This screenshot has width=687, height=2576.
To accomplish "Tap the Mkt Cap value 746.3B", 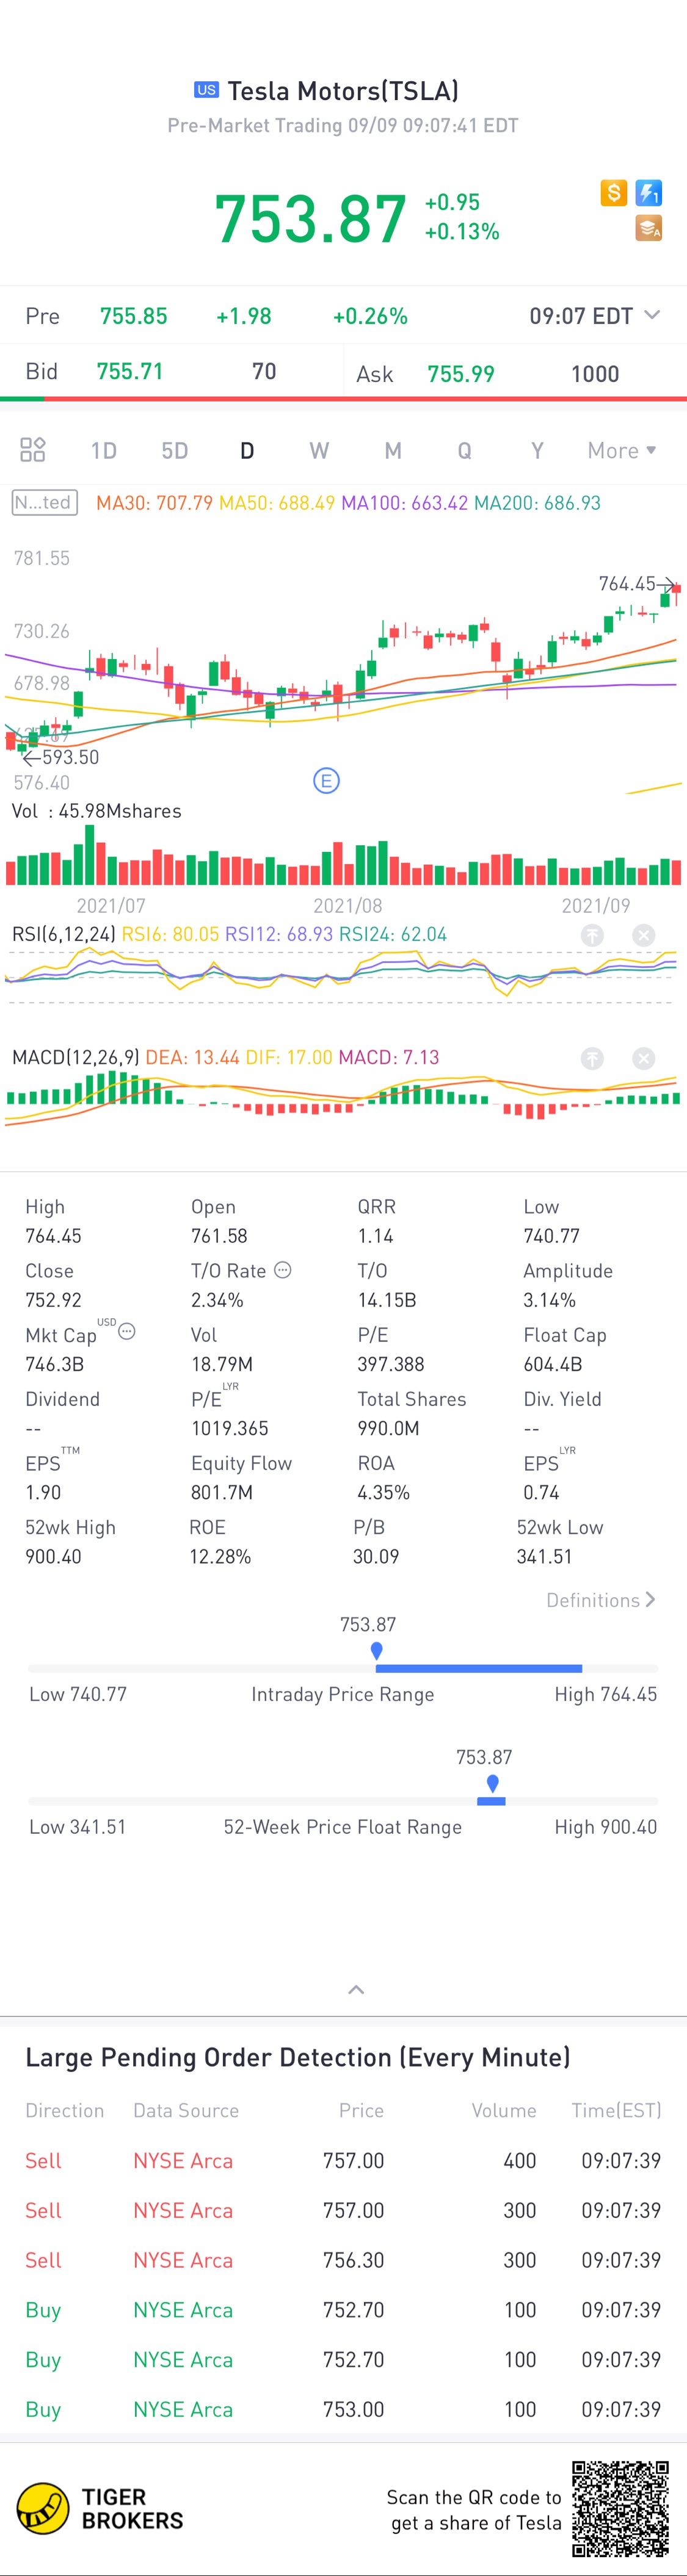I will (x=54, y=1364).
